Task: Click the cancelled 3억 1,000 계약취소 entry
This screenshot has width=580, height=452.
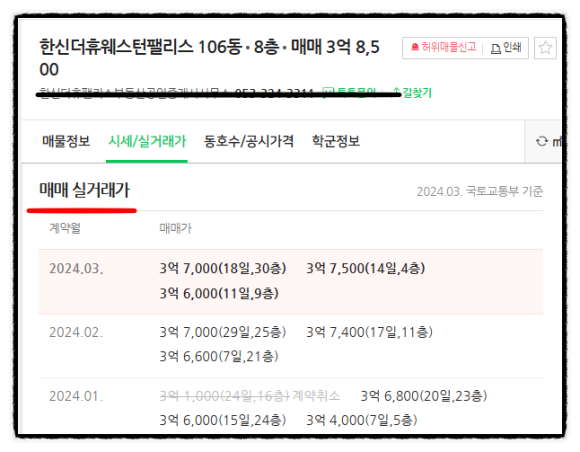Action: [250, 396]
